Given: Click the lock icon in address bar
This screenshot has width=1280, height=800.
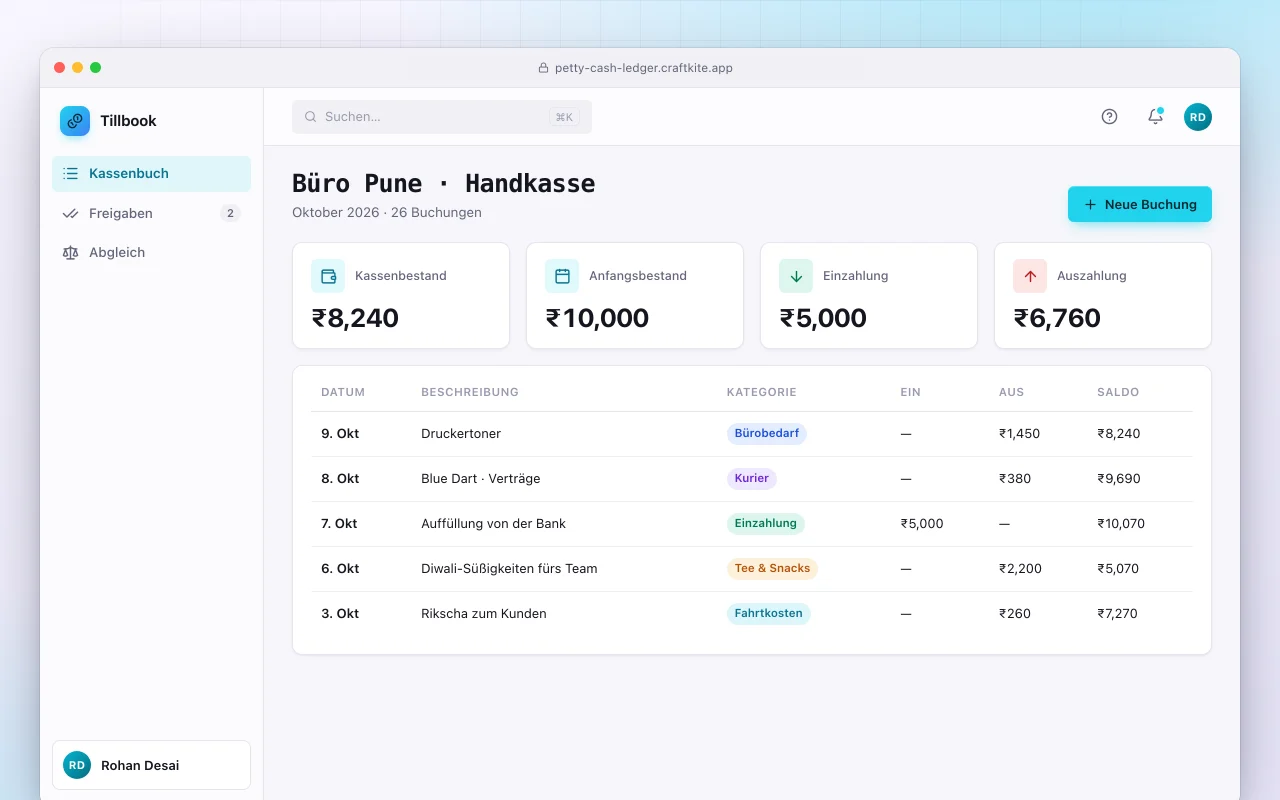Looking at the screenshot, I should point(544,68).
